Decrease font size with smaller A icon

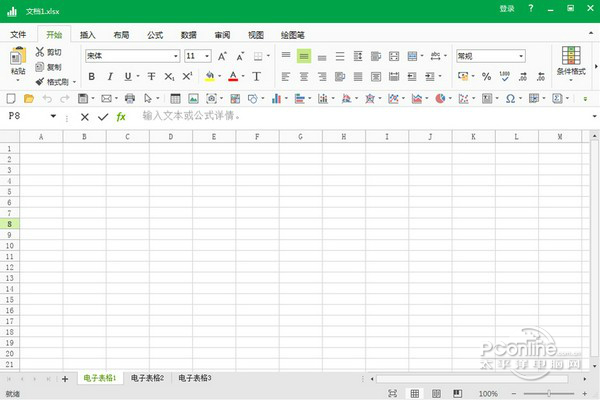pyautogui.click(x=240, y=56)
